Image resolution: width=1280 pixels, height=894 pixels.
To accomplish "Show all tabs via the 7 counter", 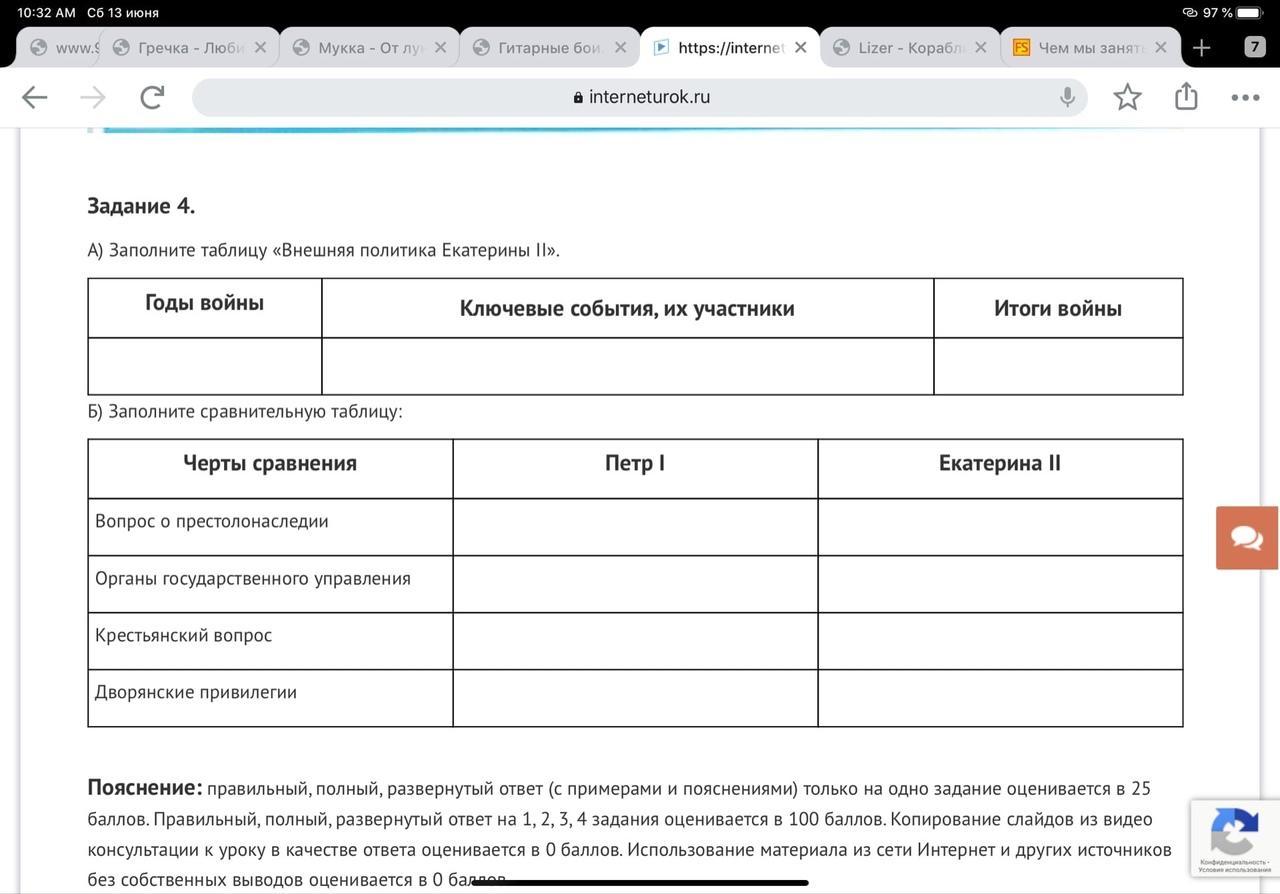I will click(x=1255, y=46).
